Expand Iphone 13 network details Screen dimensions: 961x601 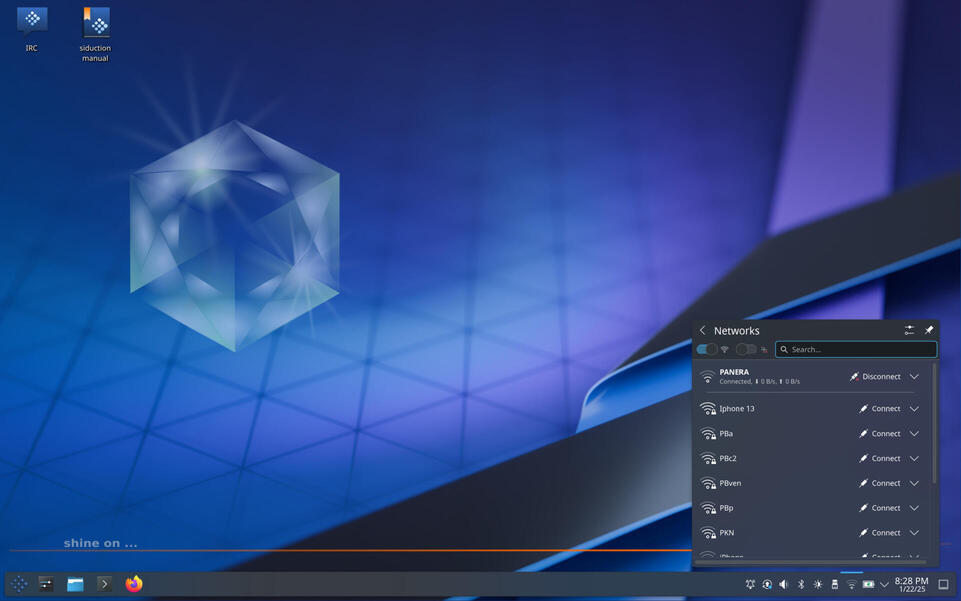[x=914, y=409]
